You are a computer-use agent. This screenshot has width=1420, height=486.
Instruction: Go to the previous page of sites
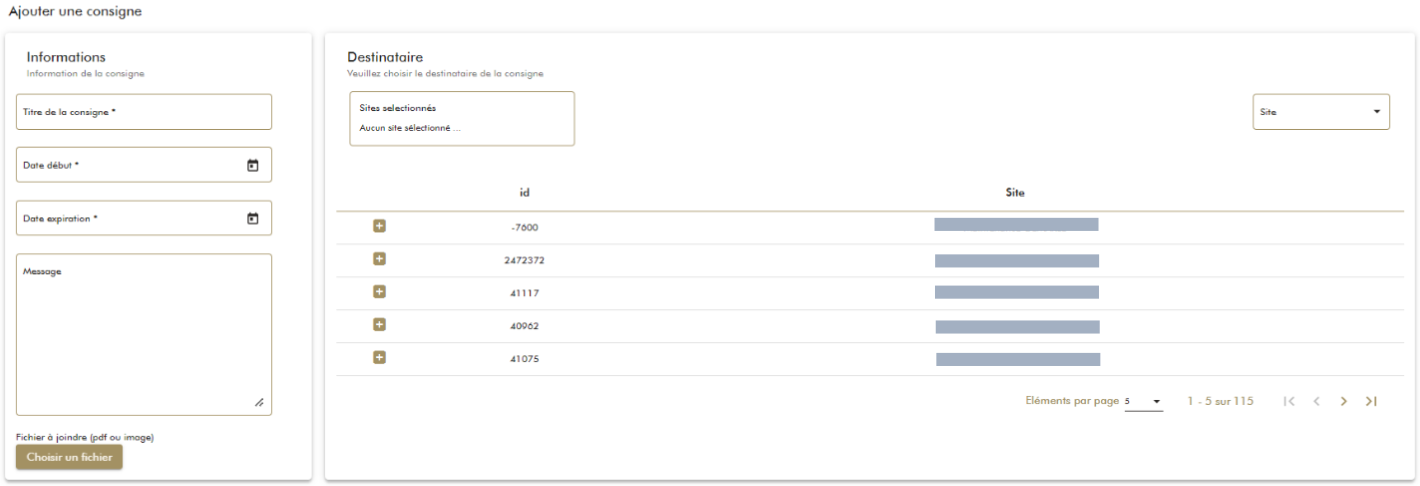point(1317,401)
